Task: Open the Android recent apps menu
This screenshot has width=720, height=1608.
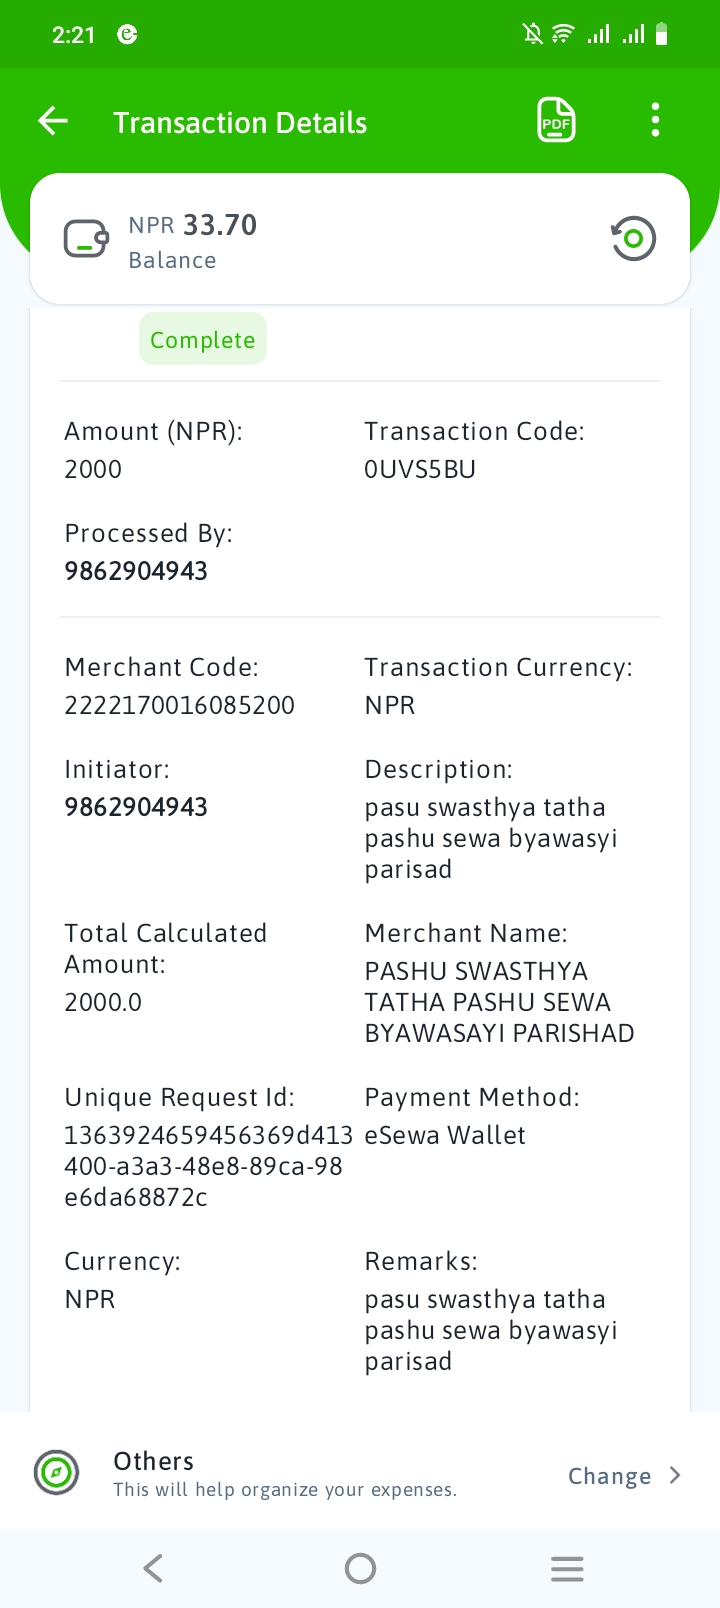Action: click(567, 1568)
